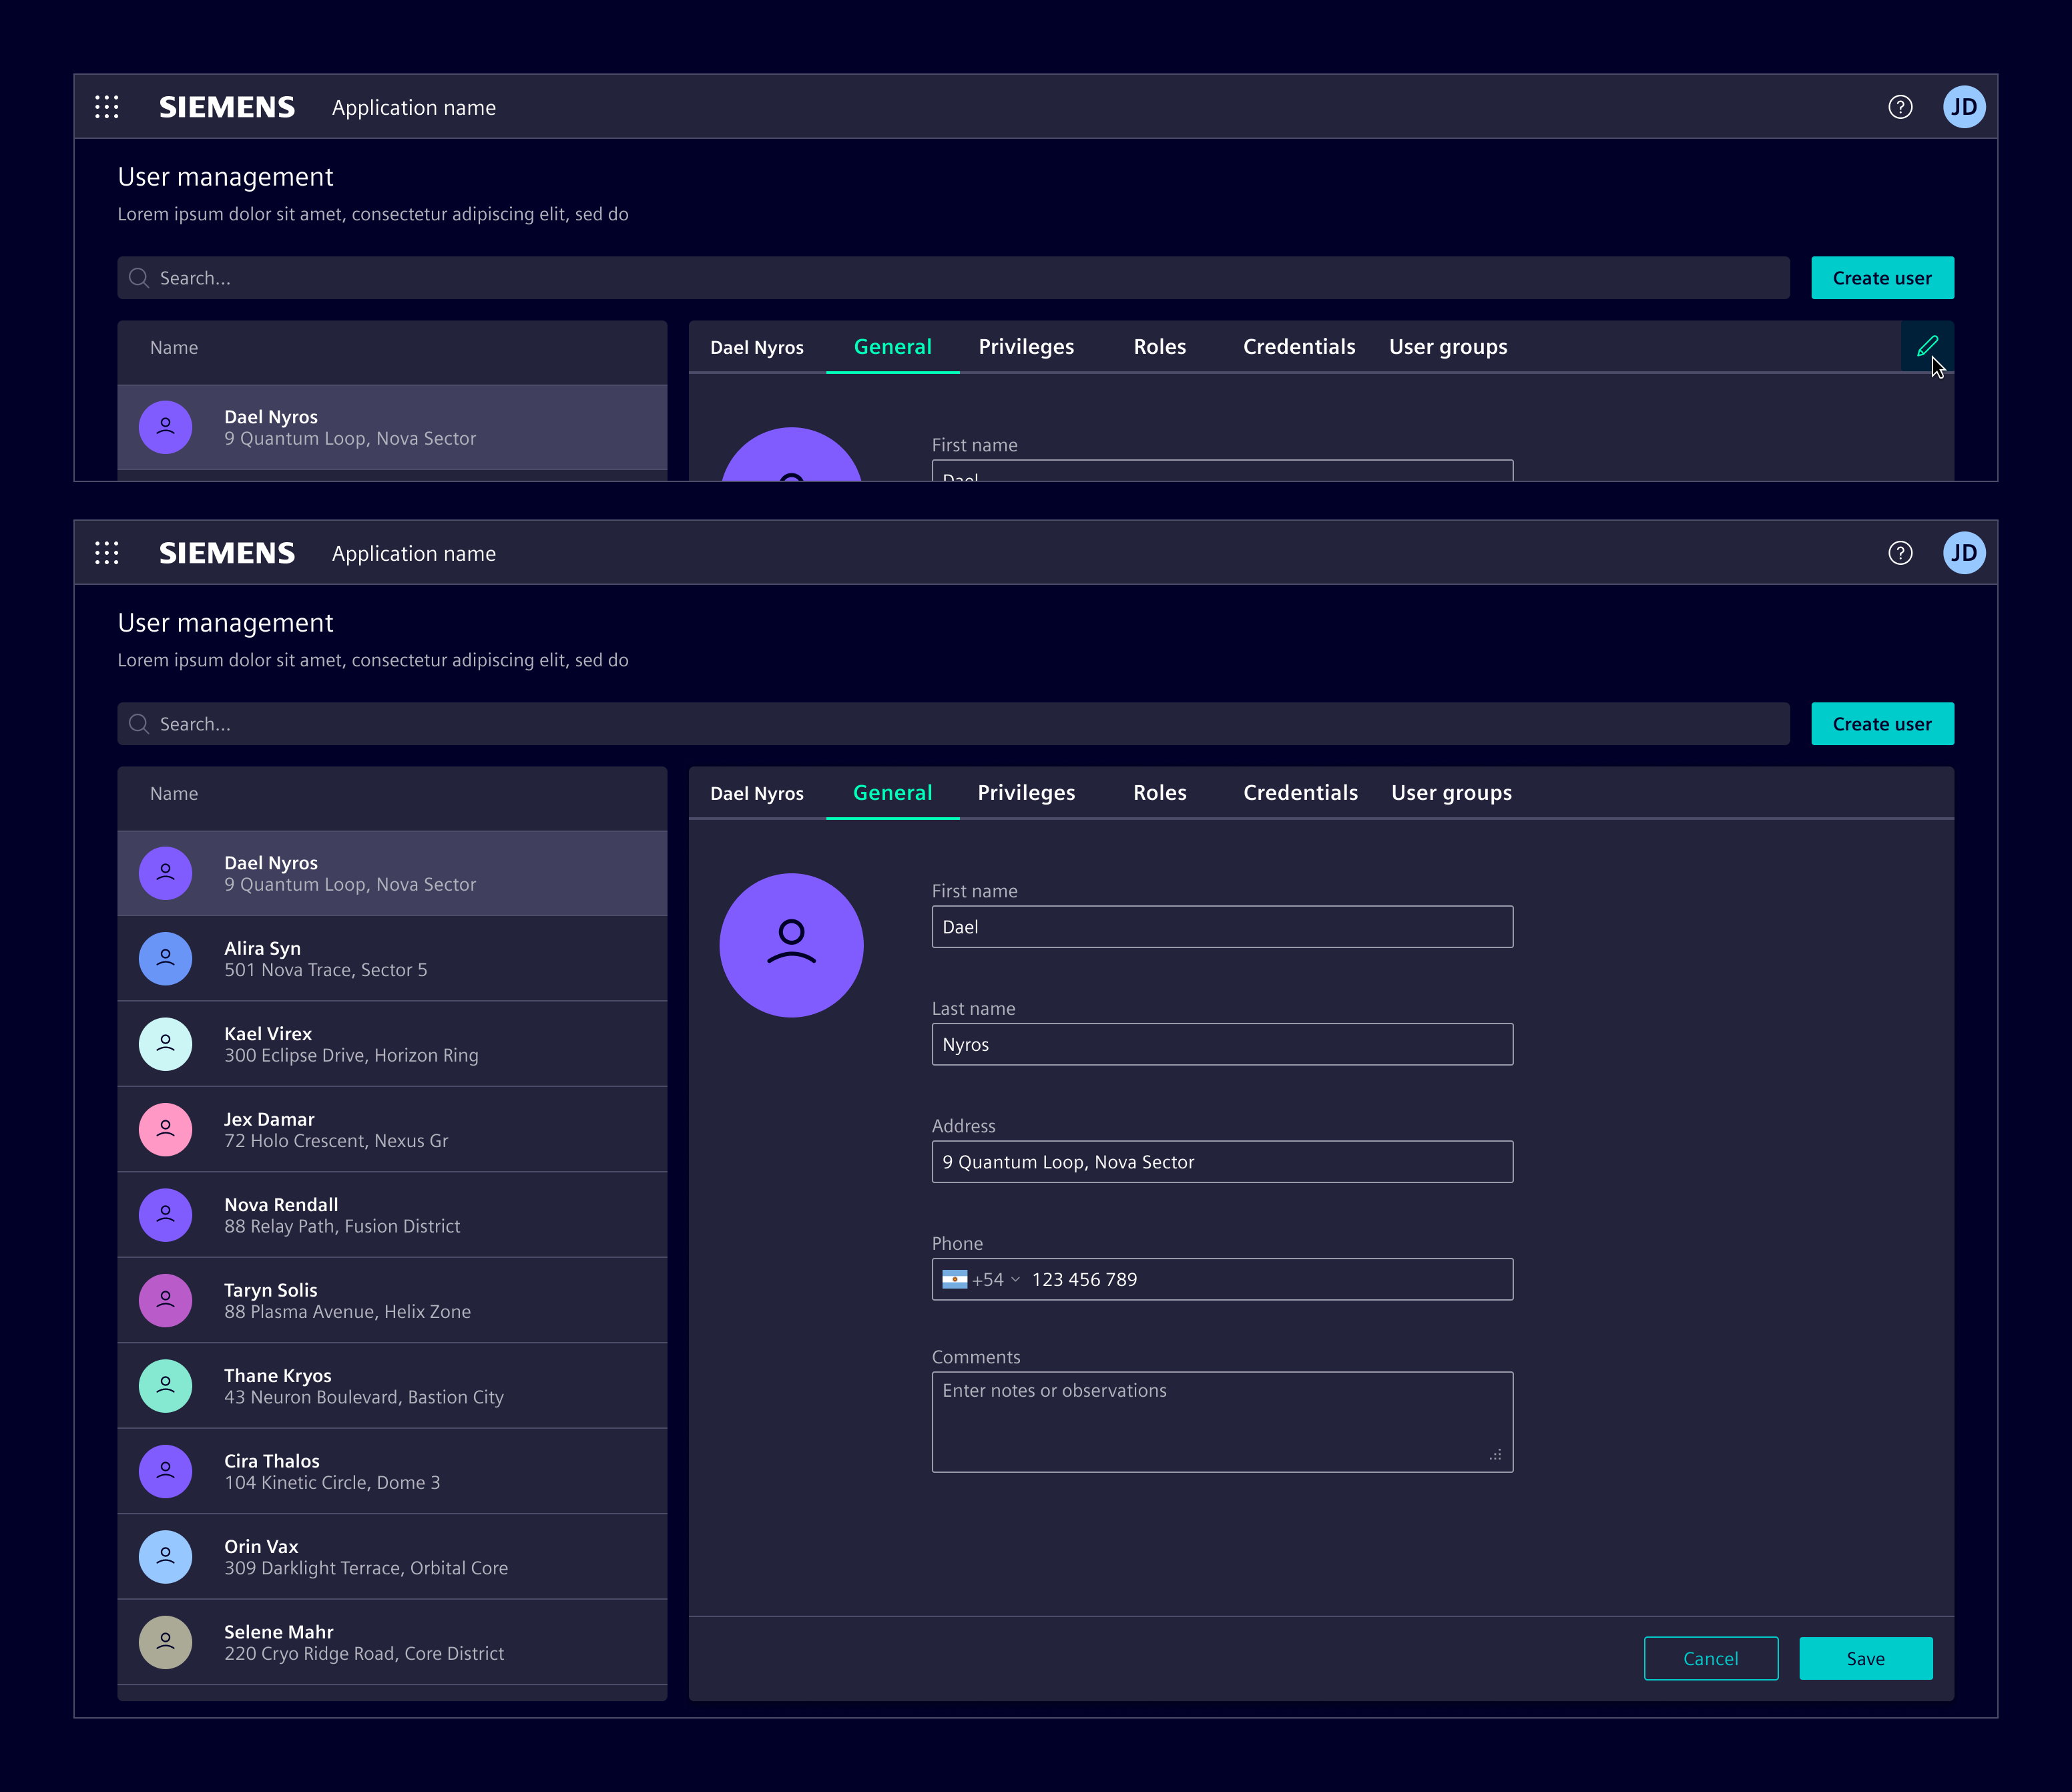Screen dimensions: 2072x1792
Task: Click Jex Damar's pink avatar icon
Action: coord(166,1129)
